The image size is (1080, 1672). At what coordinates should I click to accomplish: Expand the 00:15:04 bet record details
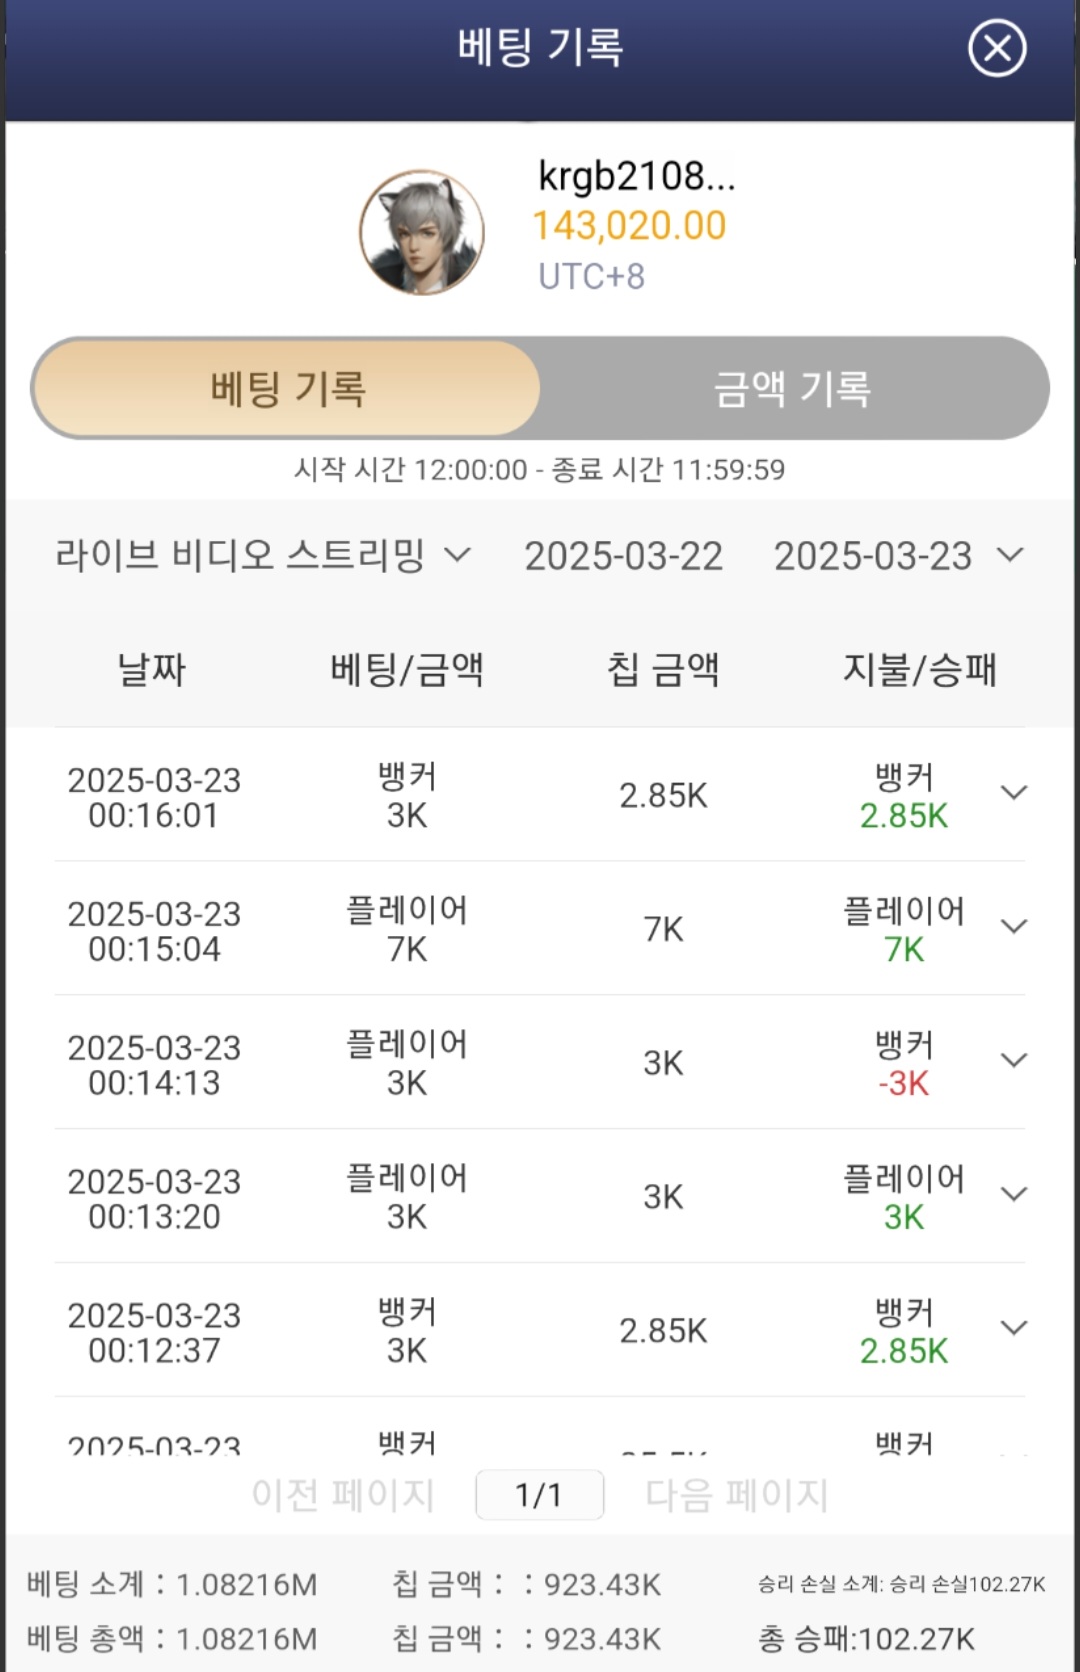coord(1014,927)
